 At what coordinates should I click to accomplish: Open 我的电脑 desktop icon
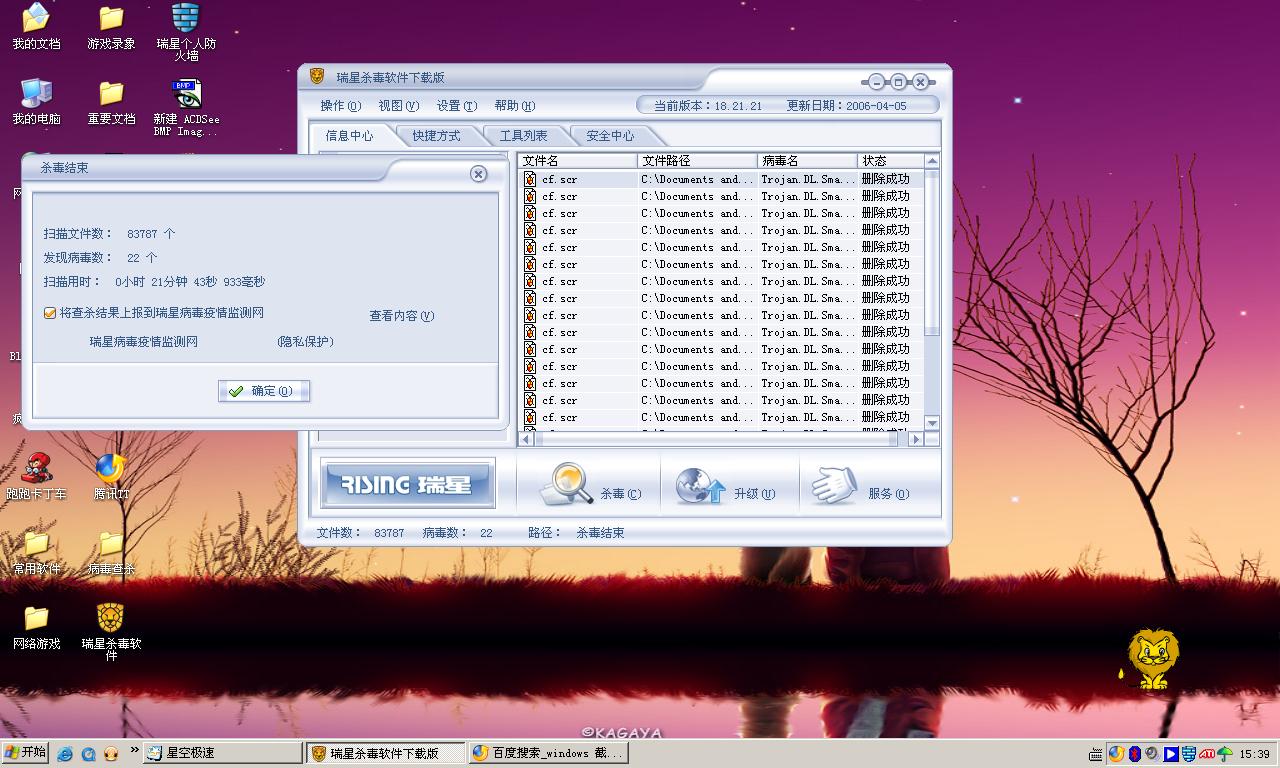tap(36, 102)
